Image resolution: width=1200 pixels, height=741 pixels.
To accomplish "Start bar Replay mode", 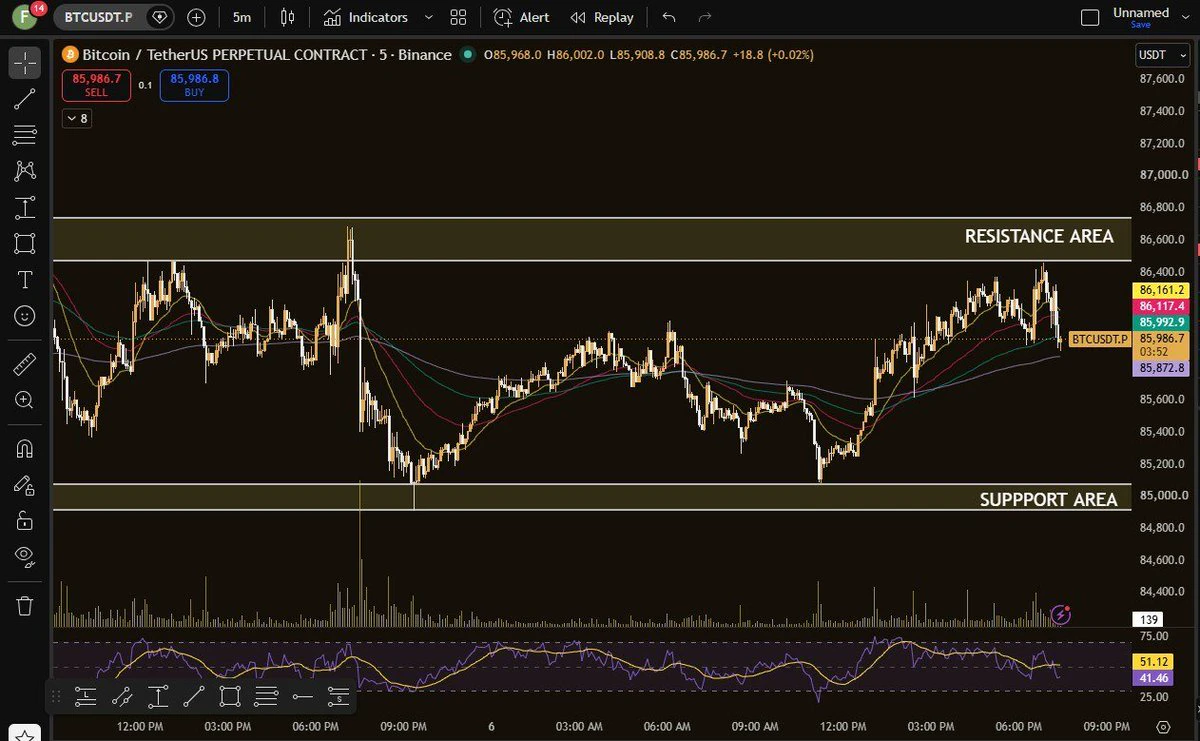I will (602, 17).
